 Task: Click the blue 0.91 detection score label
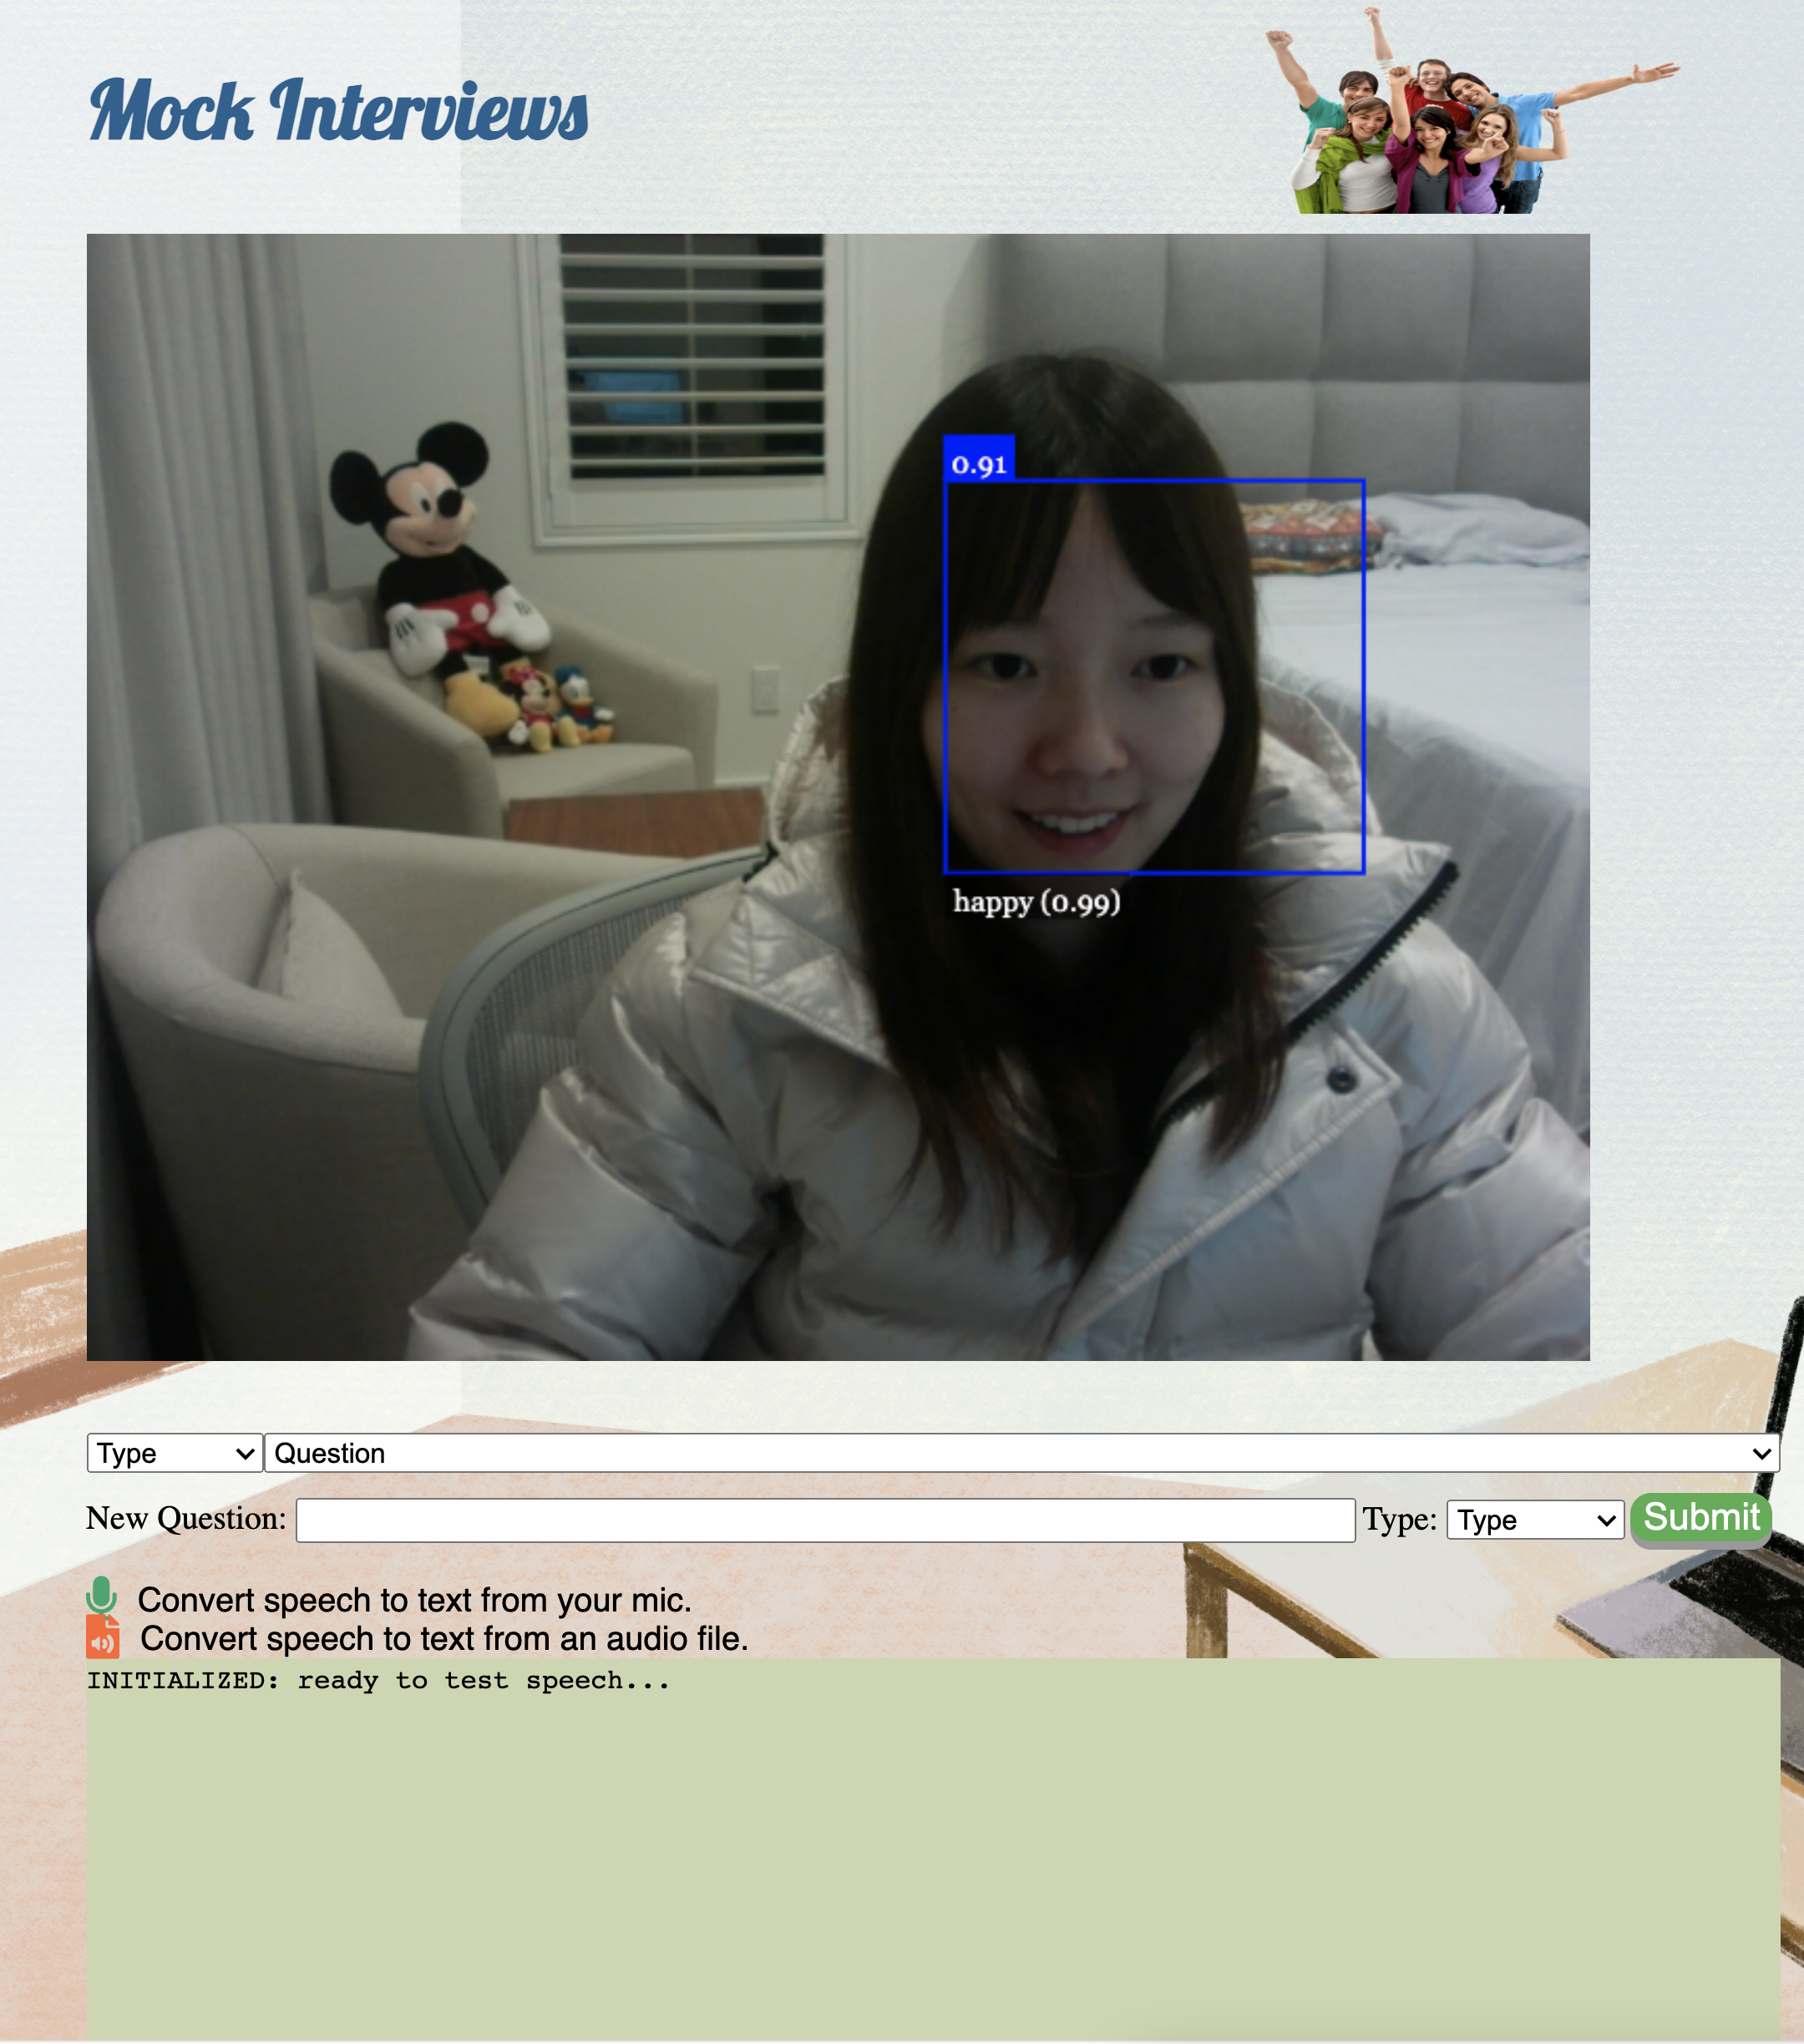pos(979,464)
